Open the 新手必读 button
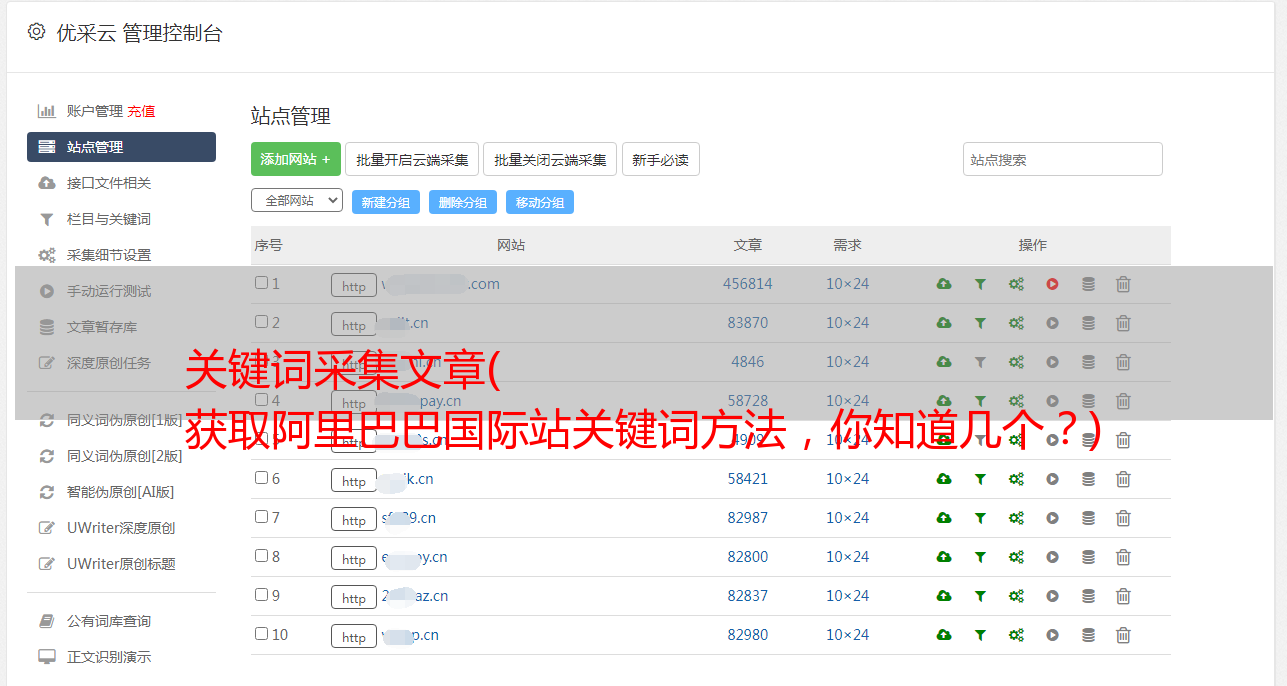 point(660,159)
